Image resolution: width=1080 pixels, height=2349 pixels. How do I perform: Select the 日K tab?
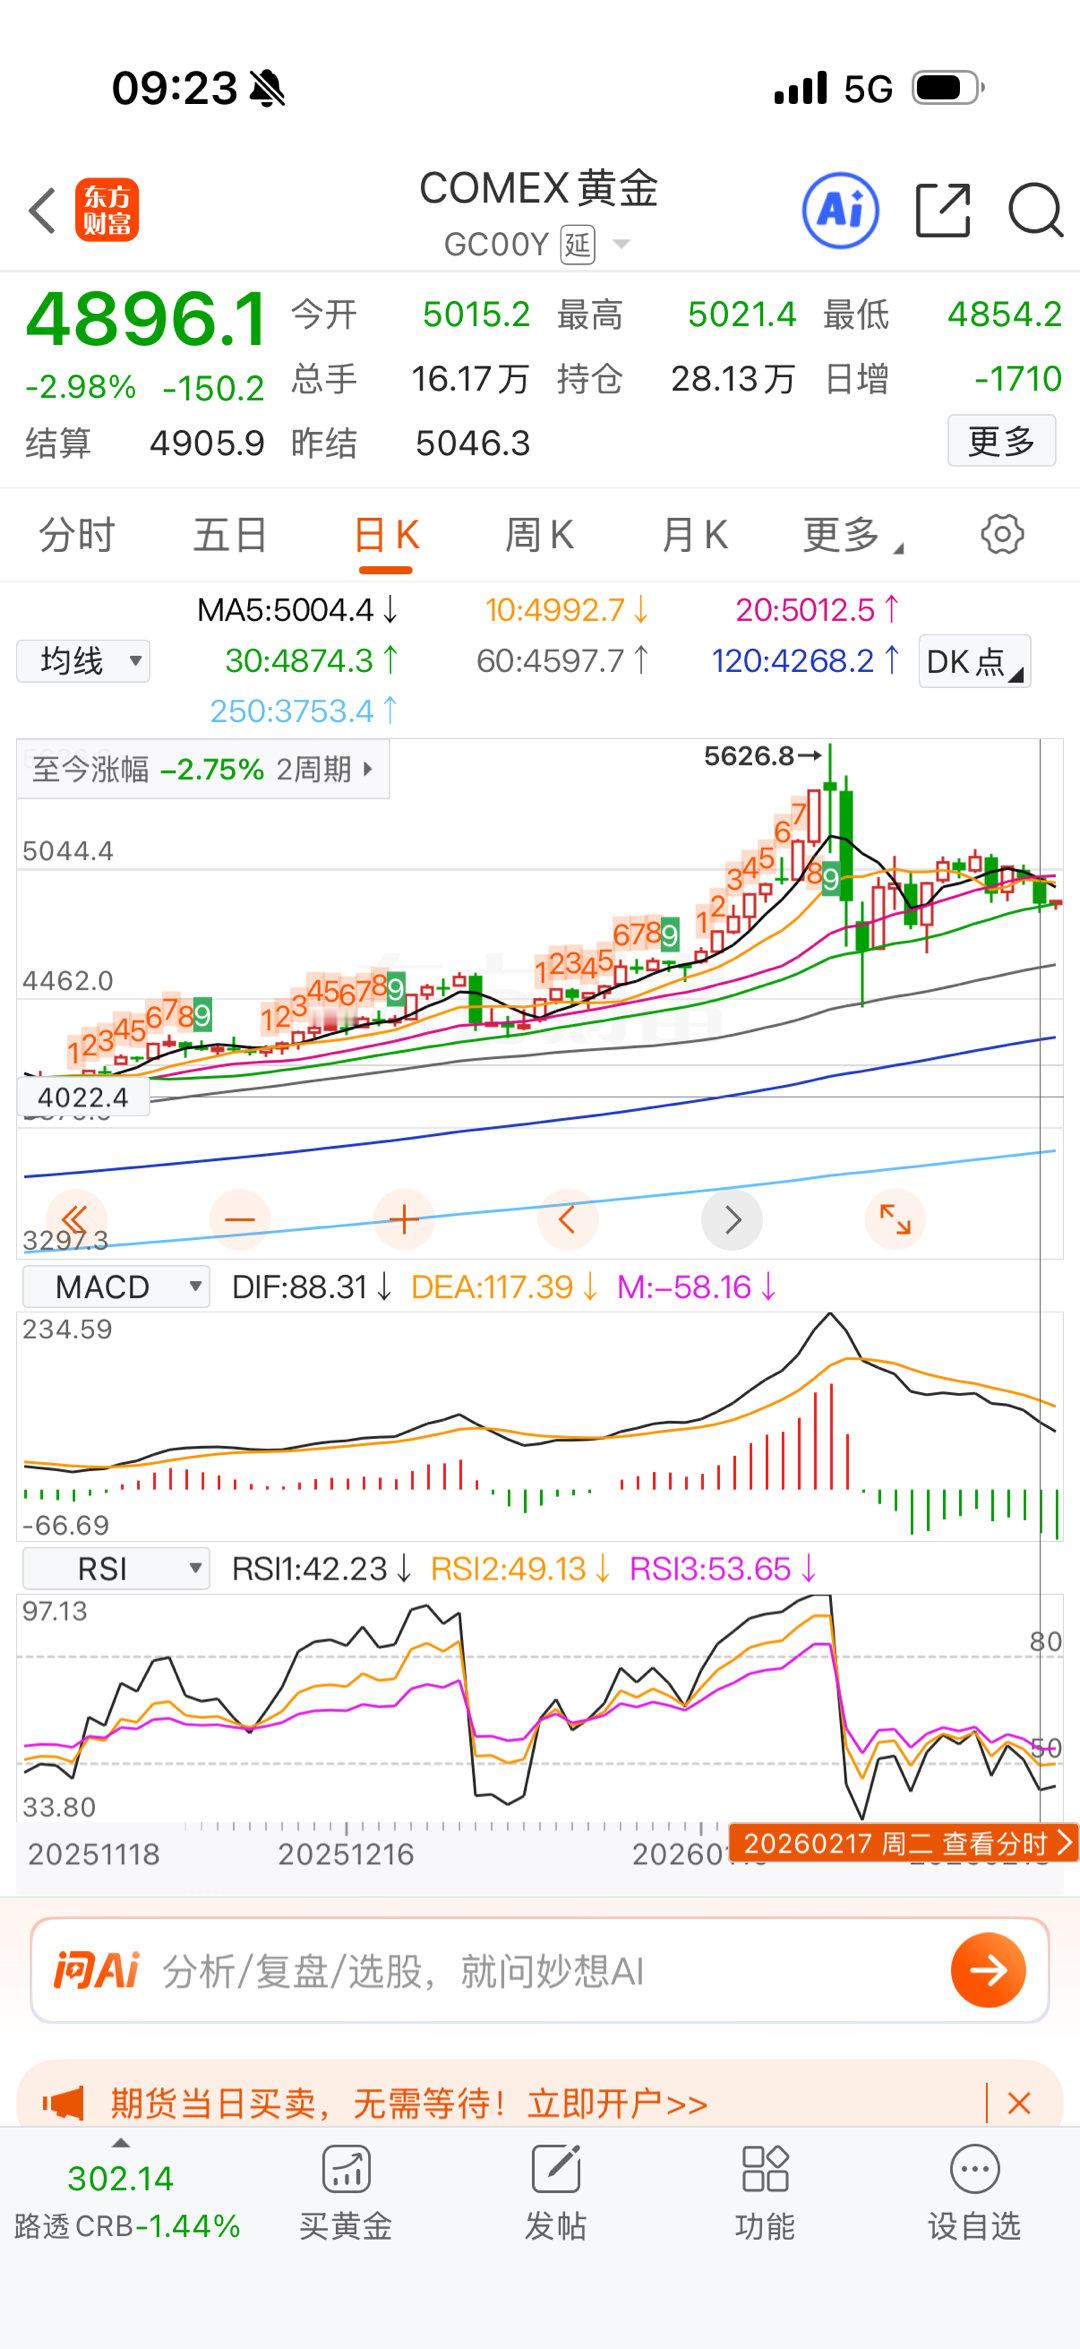387,535
